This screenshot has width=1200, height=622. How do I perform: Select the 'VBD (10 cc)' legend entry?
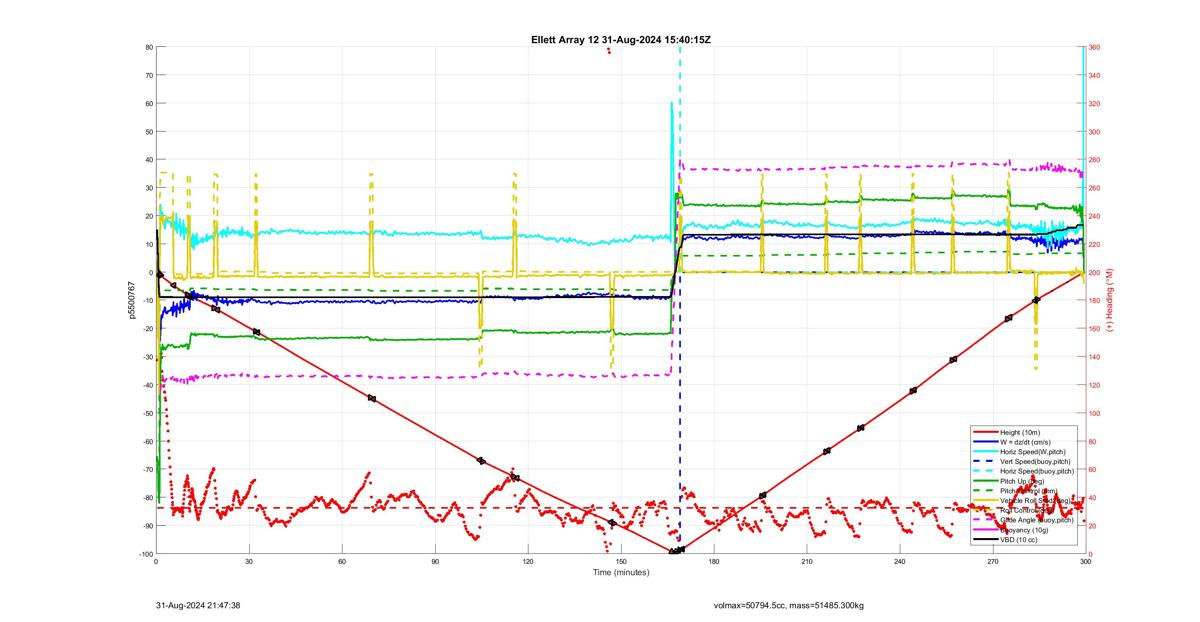1018,540
